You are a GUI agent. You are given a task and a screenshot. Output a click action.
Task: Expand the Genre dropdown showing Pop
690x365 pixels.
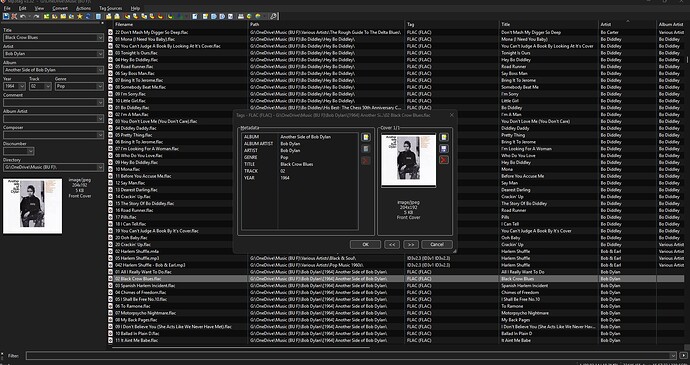click(x=100, y=86)
